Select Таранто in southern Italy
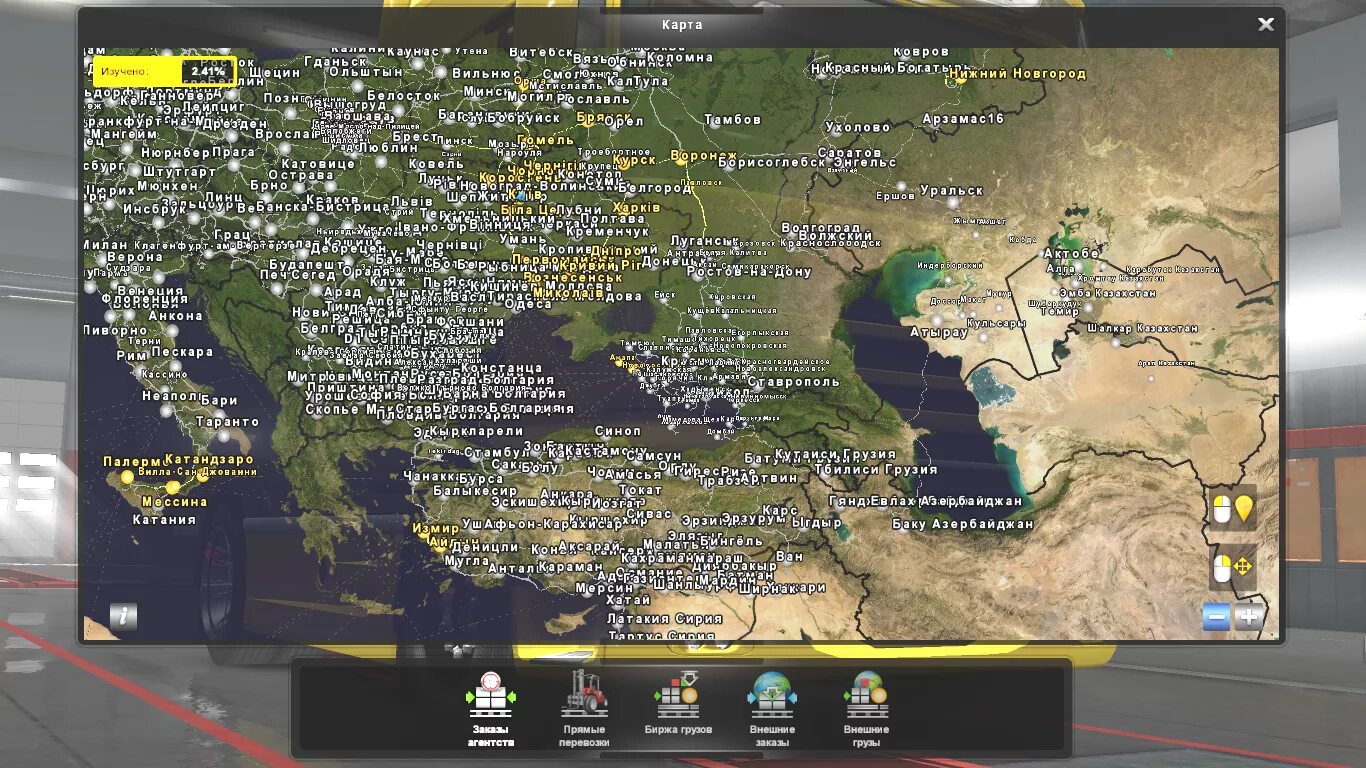The width and height of the screenshot is (1366, 768). pos(228,421)
